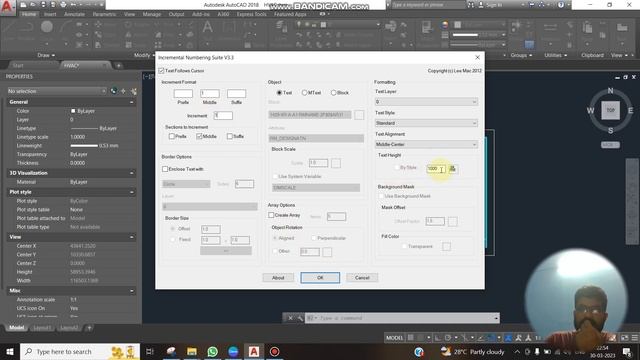This screenshot has height=360, width=640.
Task: Select the Circle tool in Draw panel
Action: pyautogui.click(x=47, y=27)
